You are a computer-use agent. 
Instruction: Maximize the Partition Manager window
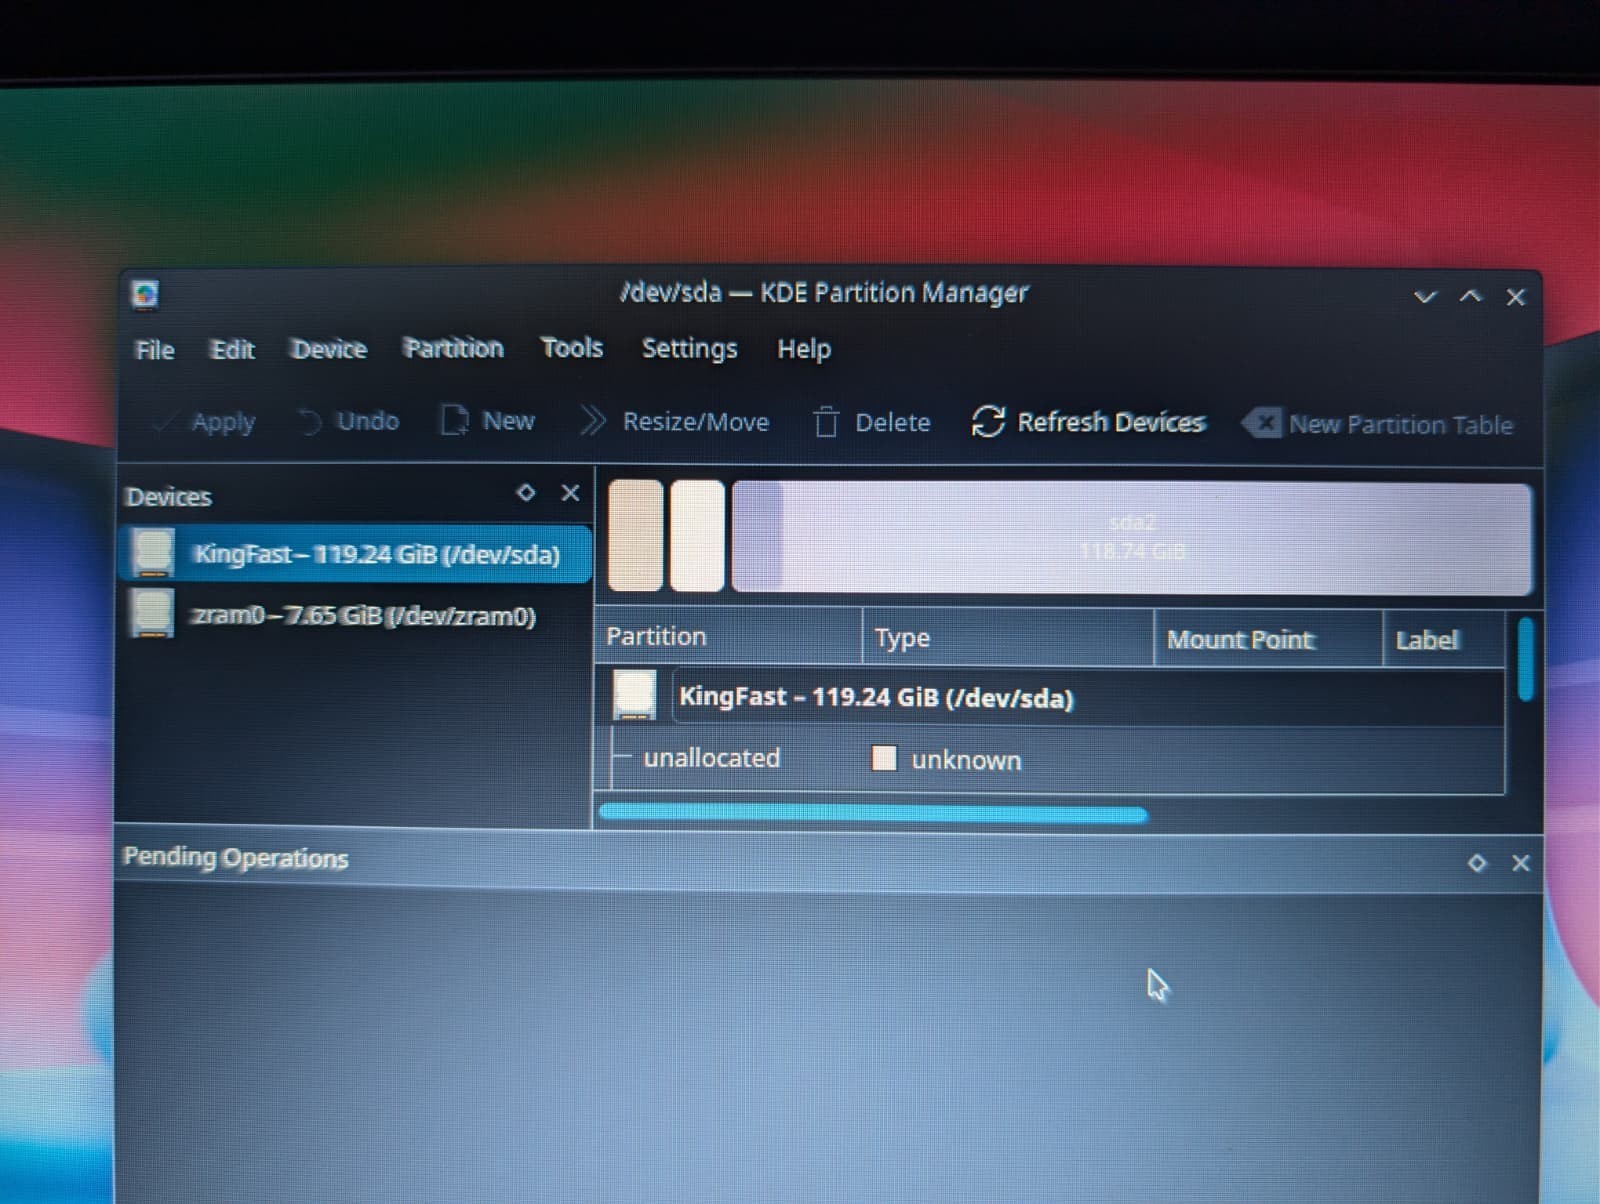(1470, 296)
